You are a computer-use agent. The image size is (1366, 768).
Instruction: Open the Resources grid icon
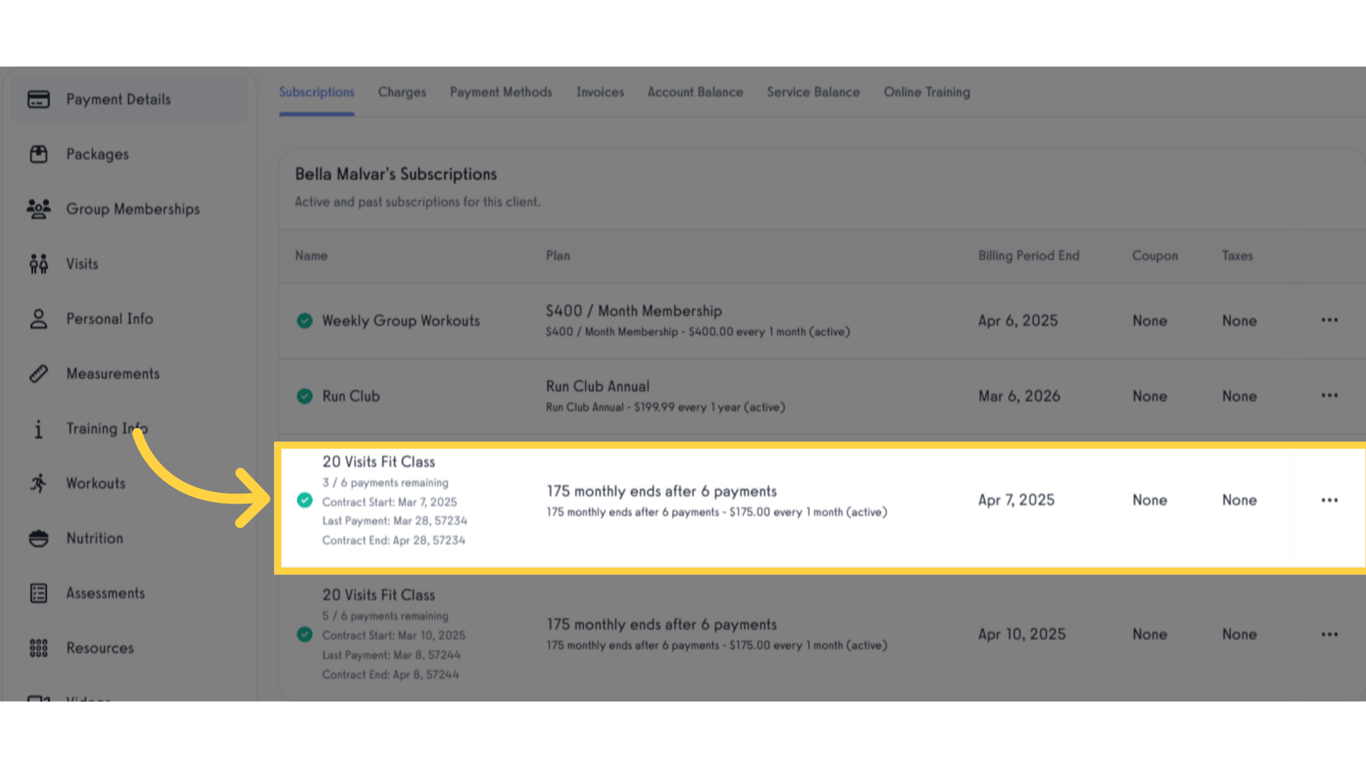coord(38,648)
